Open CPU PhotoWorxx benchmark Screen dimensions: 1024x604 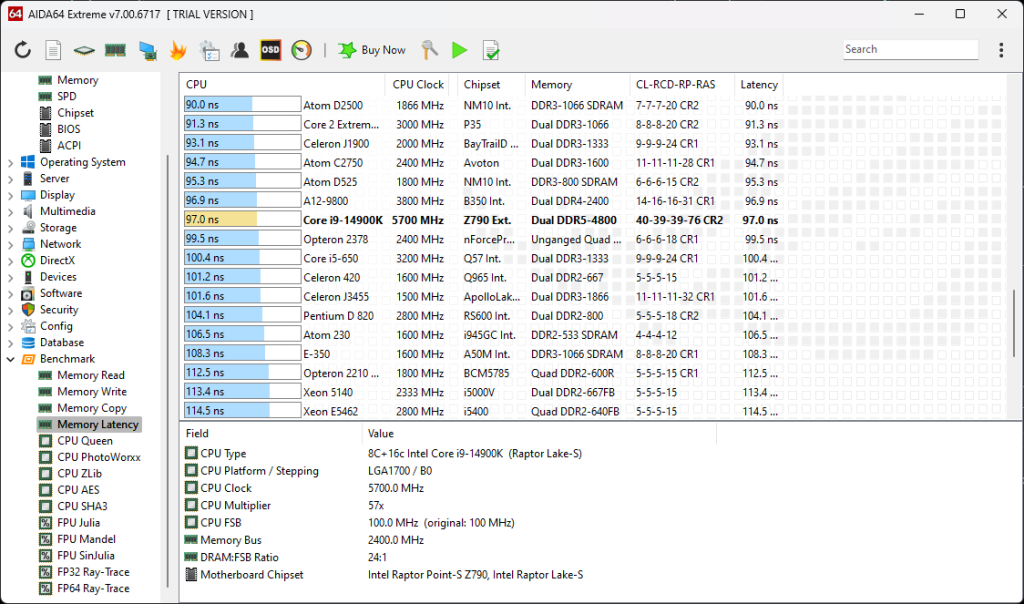tap(99, 457)
